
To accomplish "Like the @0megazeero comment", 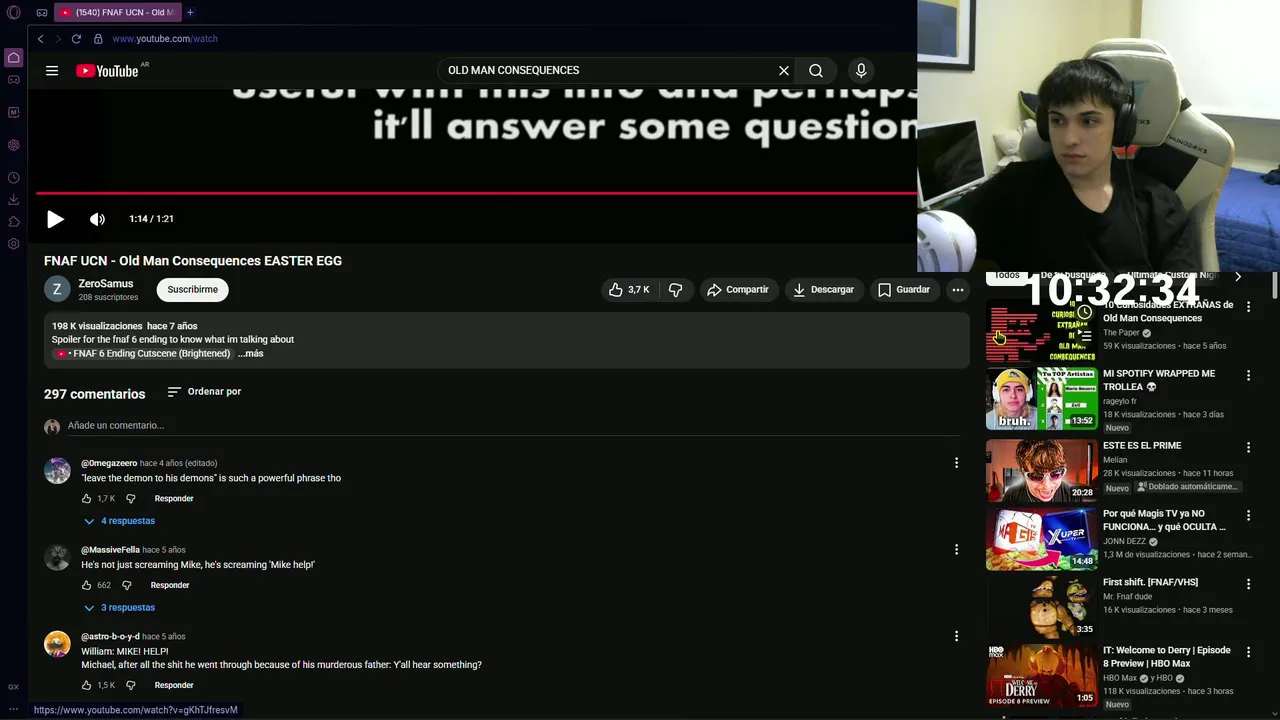I will pos(86,498).
